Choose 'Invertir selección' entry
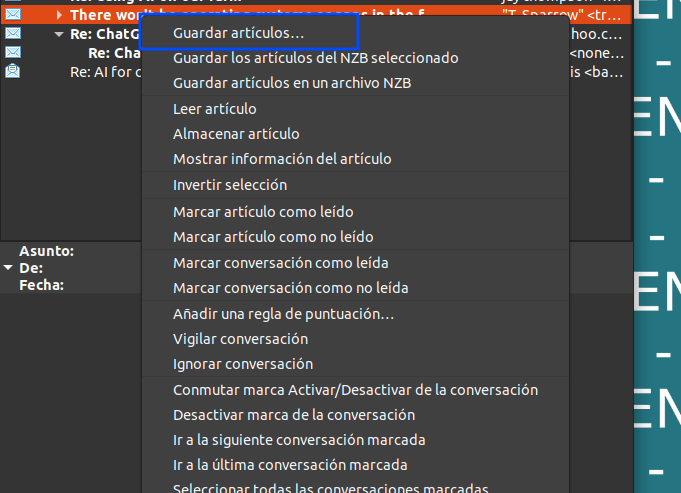 tap(355, 185)
